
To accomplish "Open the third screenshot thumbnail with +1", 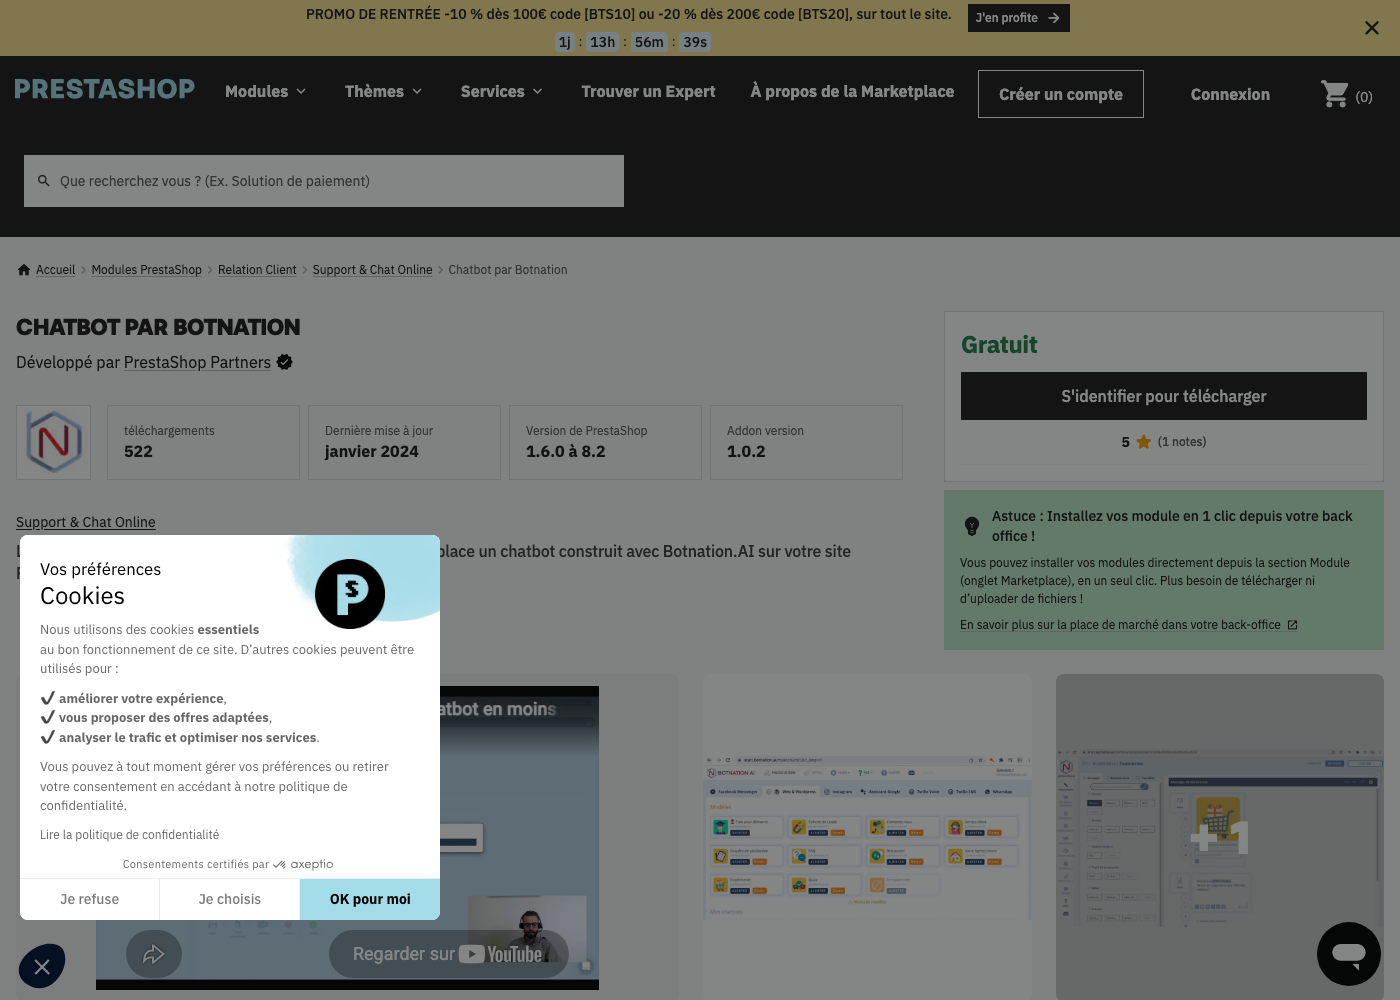I will point(1220,836).
